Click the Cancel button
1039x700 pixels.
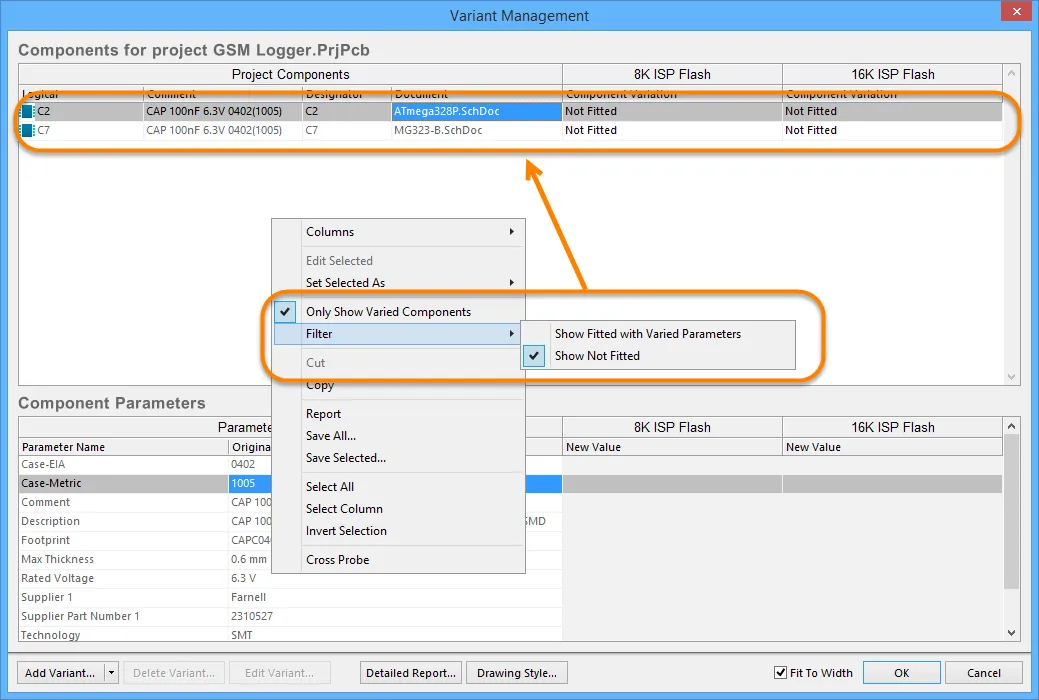[983, 673]
